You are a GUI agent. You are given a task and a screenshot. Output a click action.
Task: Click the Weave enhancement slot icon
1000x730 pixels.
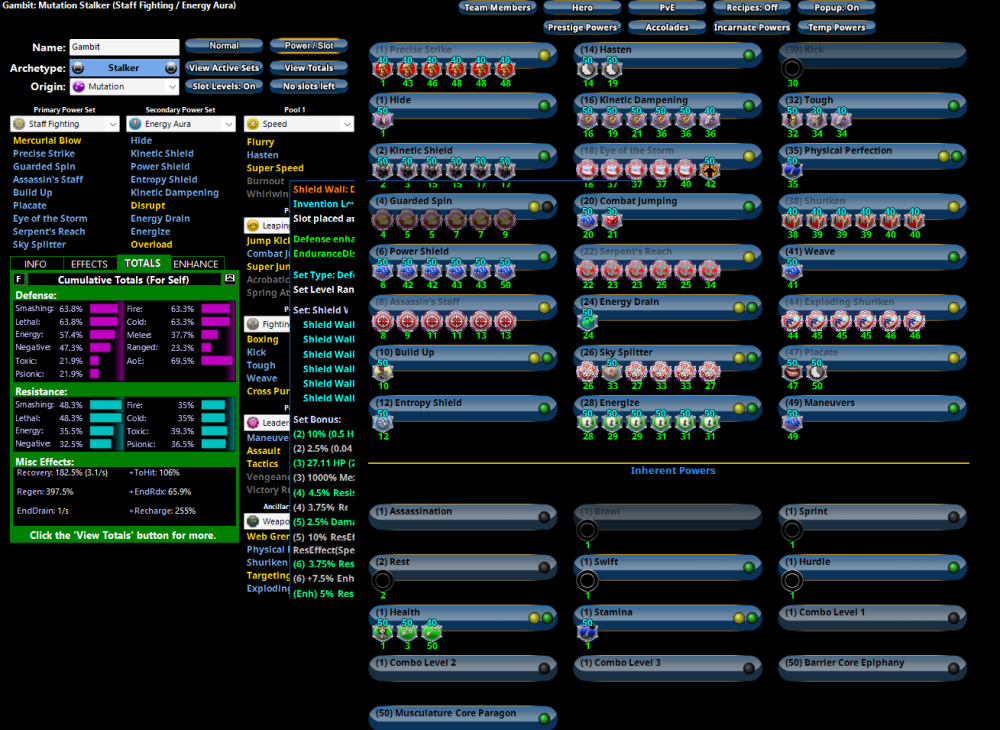click(x=793, y=271)
